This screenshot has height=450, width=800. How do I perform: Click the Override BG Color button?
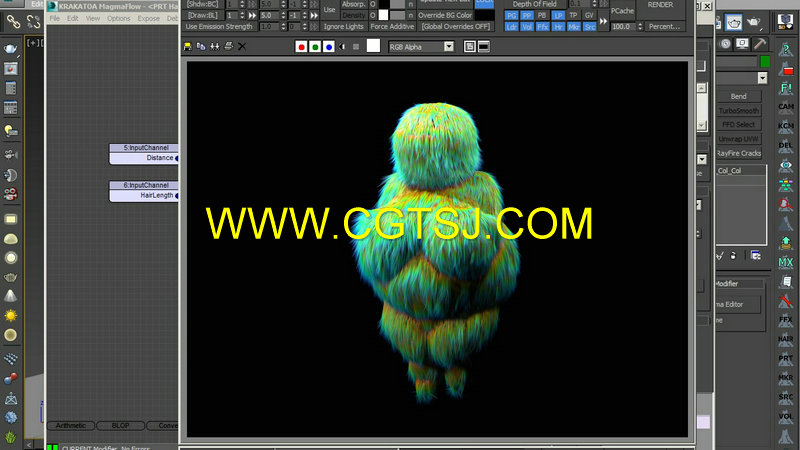[445, 15]
